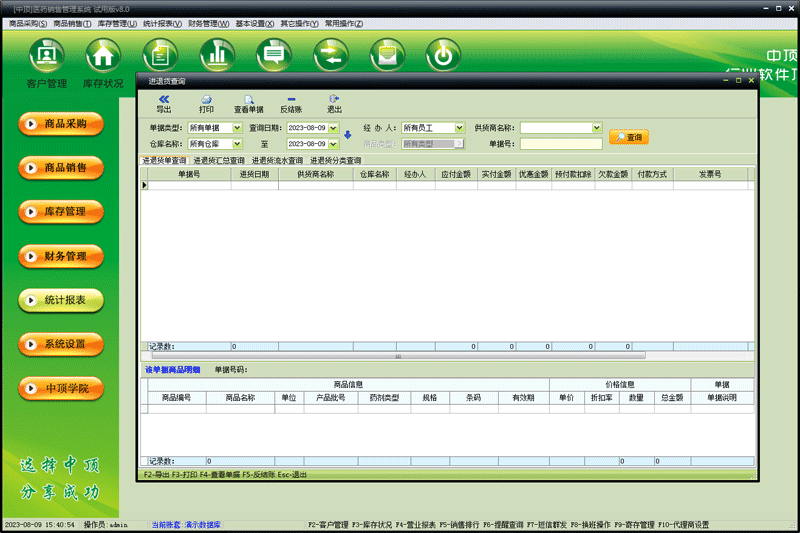Screen dimensions: 800x533
Task: Open 库存管理 sidebar button
Action: click(x=61, y=212)
